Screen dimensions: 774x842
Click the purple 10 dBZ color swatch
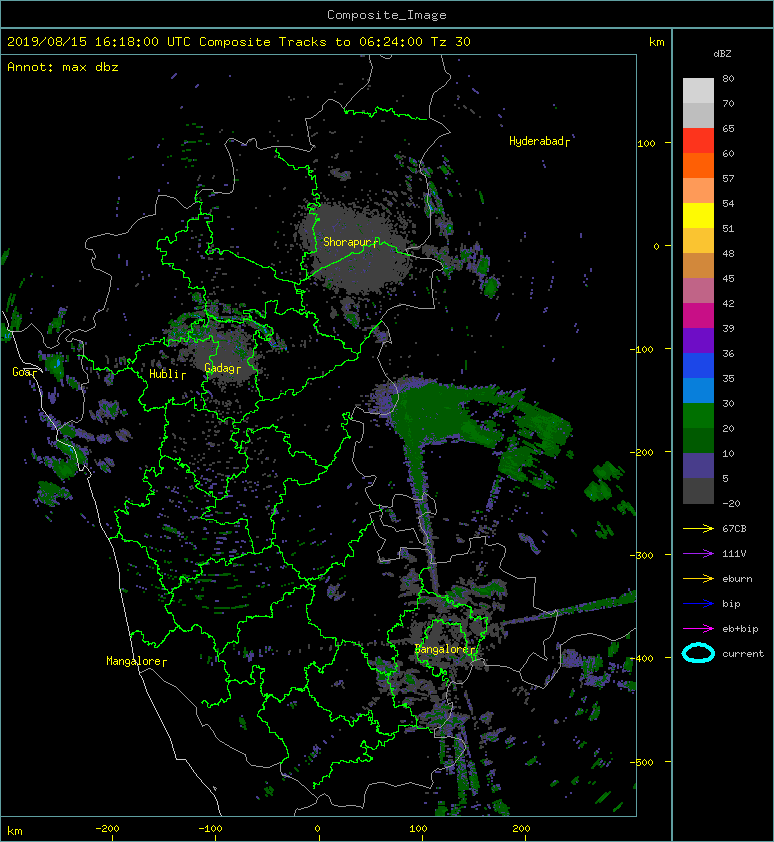click(x=698, y=465)
